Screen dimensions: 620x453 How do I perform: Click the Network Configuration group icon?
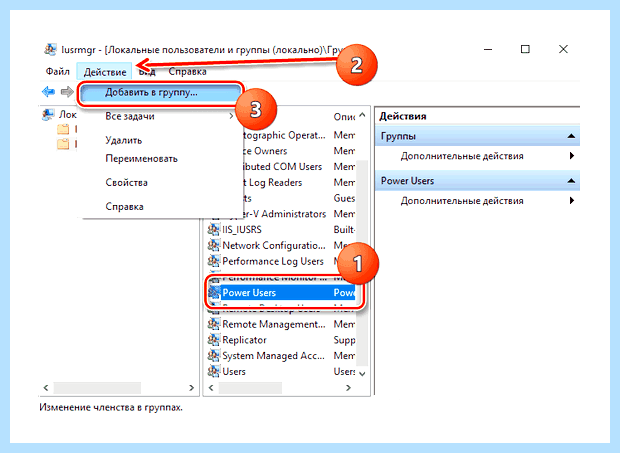[x=214, y=245]
